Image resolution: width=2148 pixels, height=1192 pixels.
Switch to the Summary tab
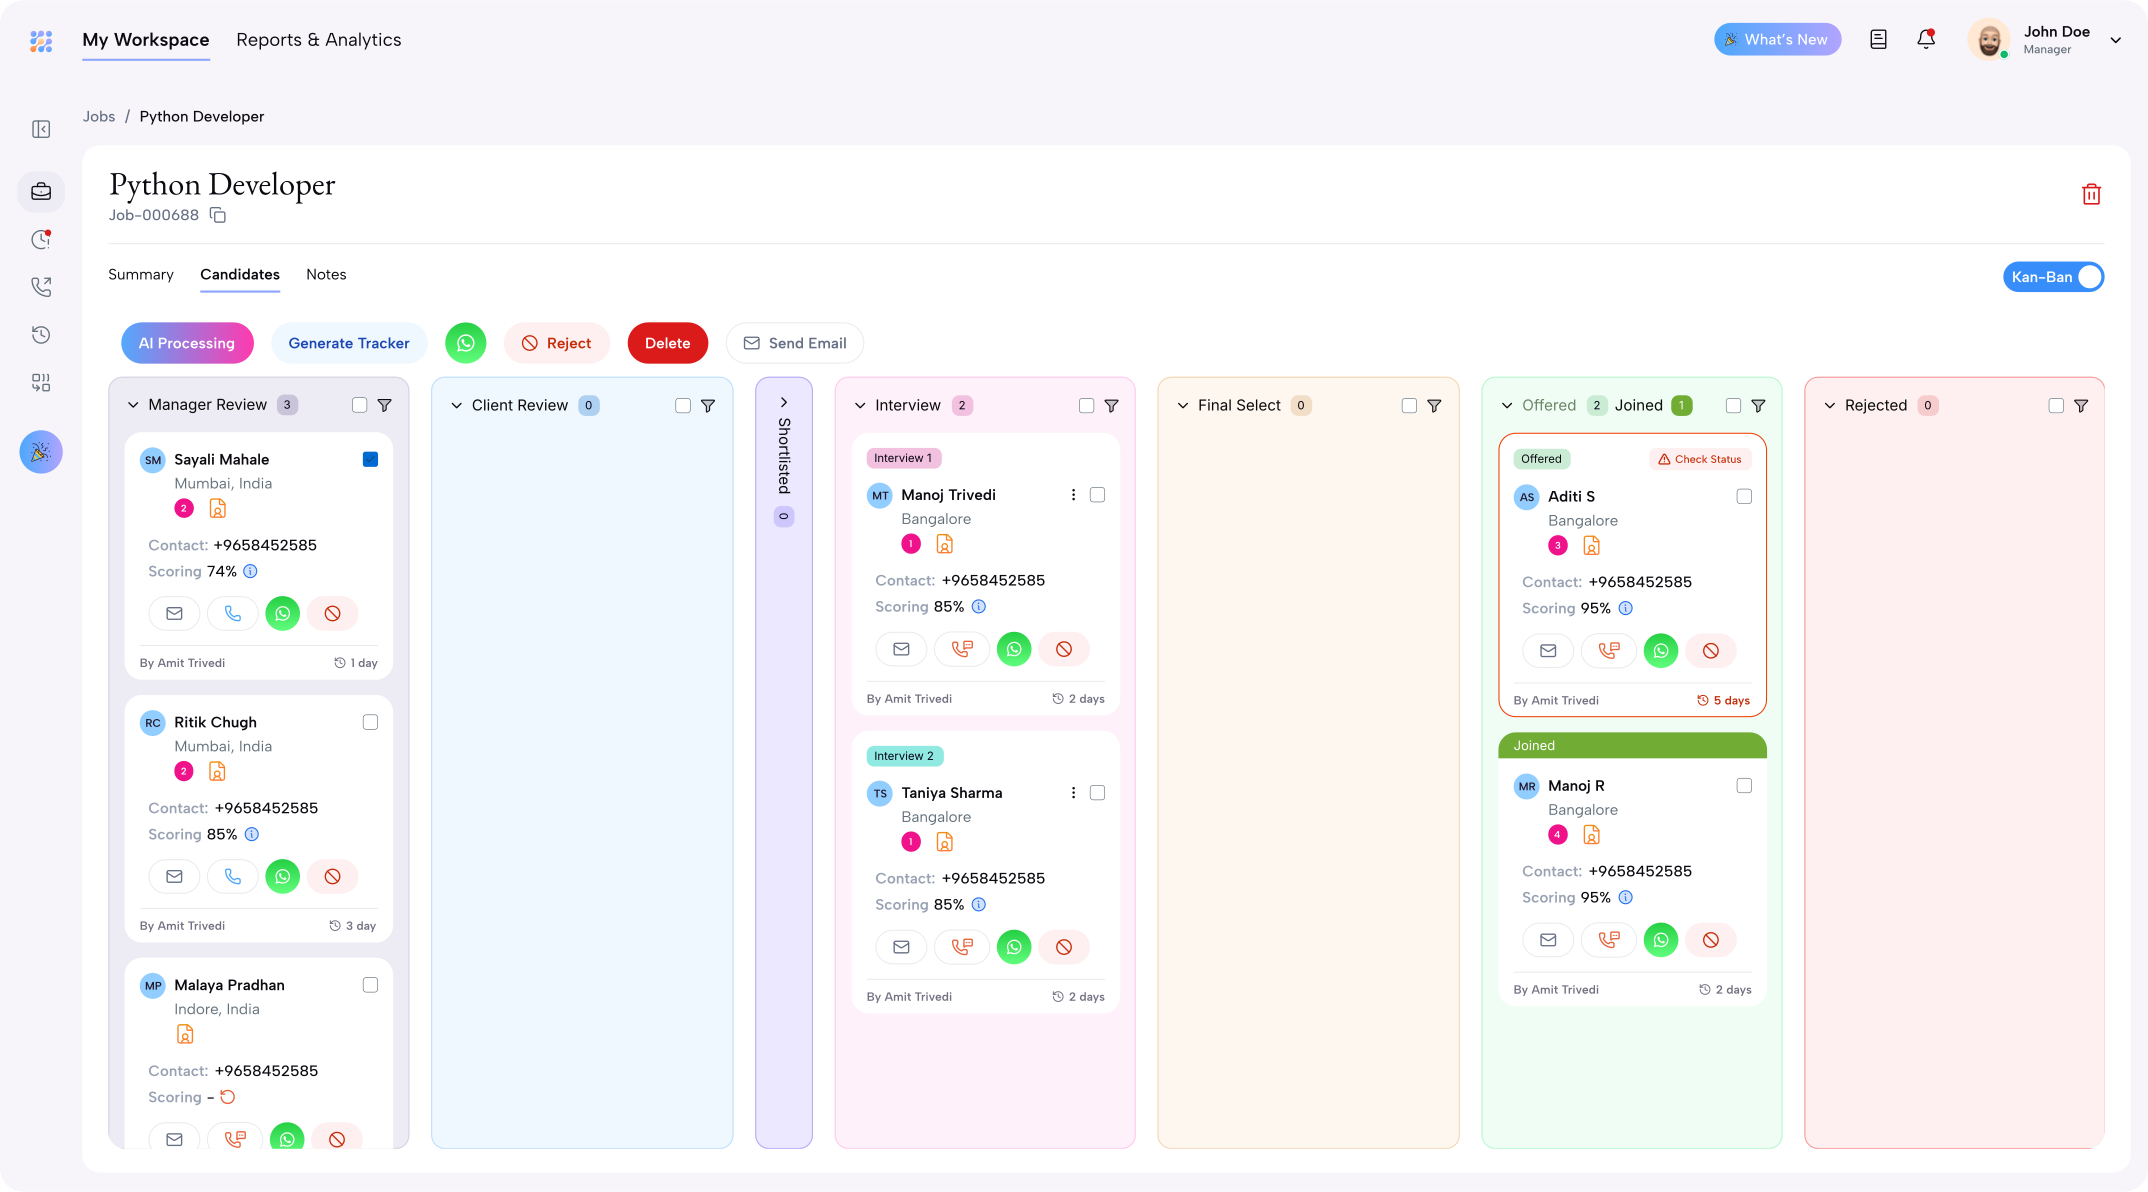[141, 274]
